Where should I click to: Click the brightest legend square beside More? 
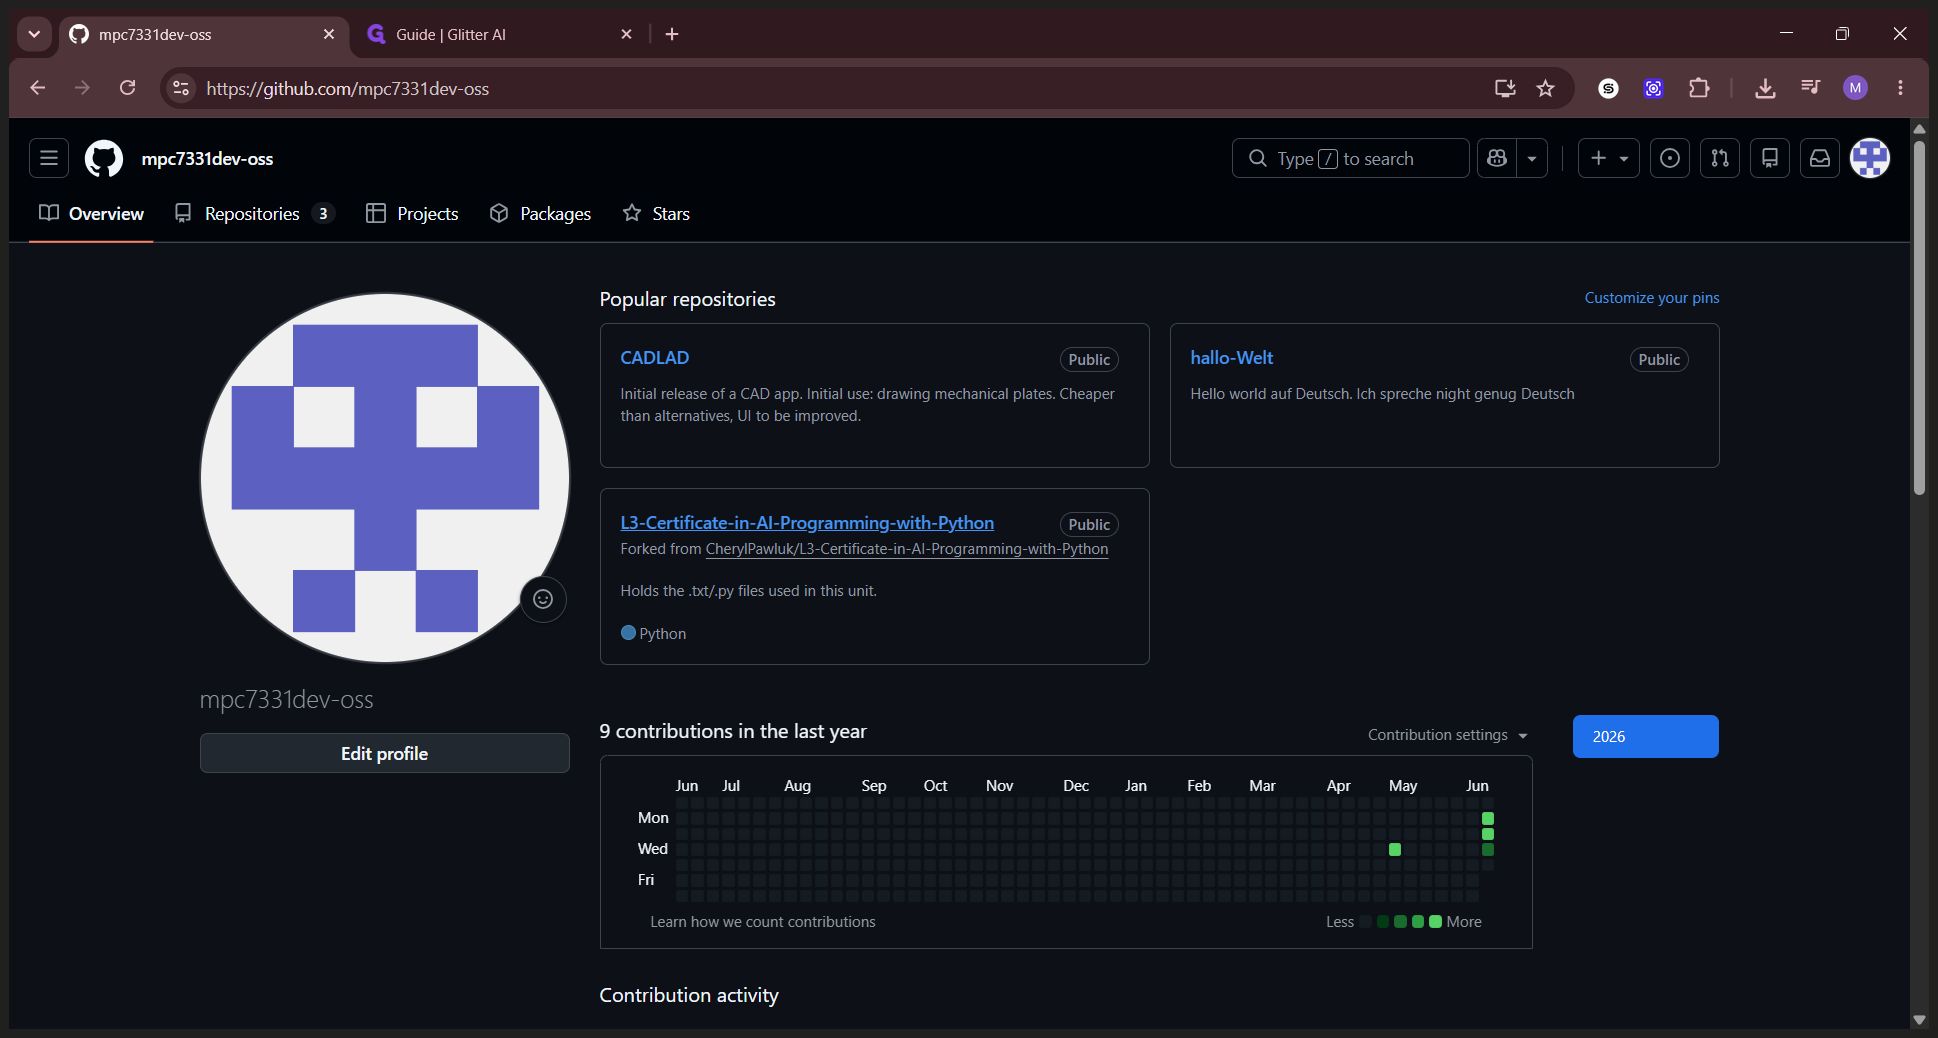[1436, 922]
